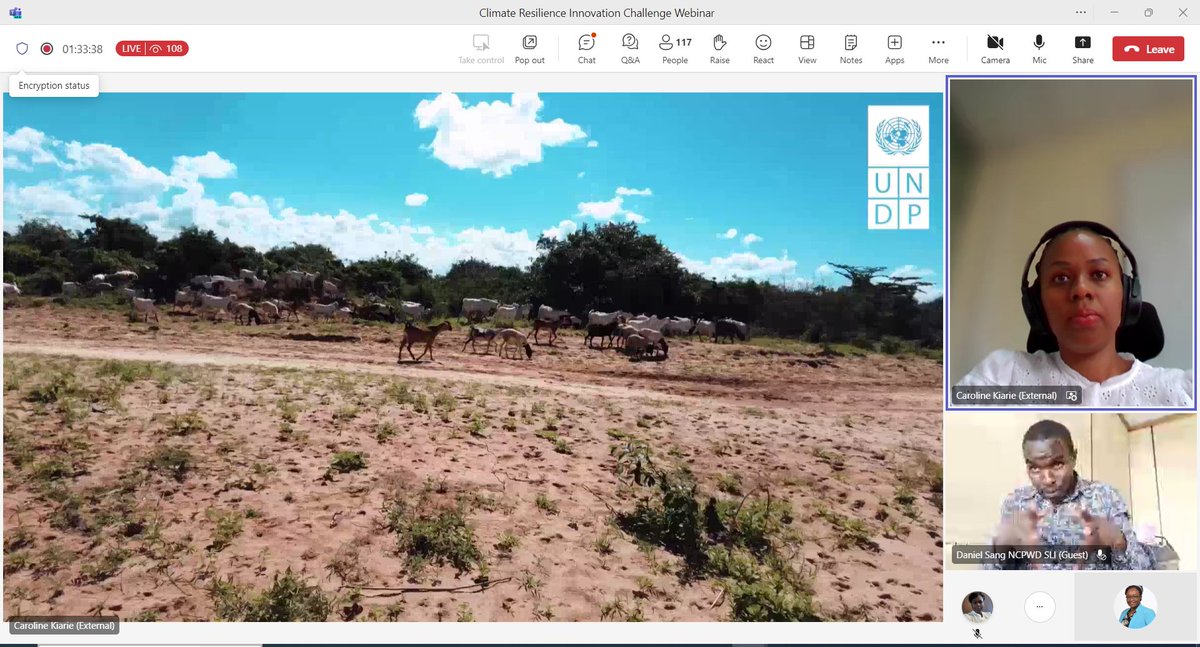This screenshot has height=647, width=1200.
Task: Click the encryption status shield icon
Action: 21,47
